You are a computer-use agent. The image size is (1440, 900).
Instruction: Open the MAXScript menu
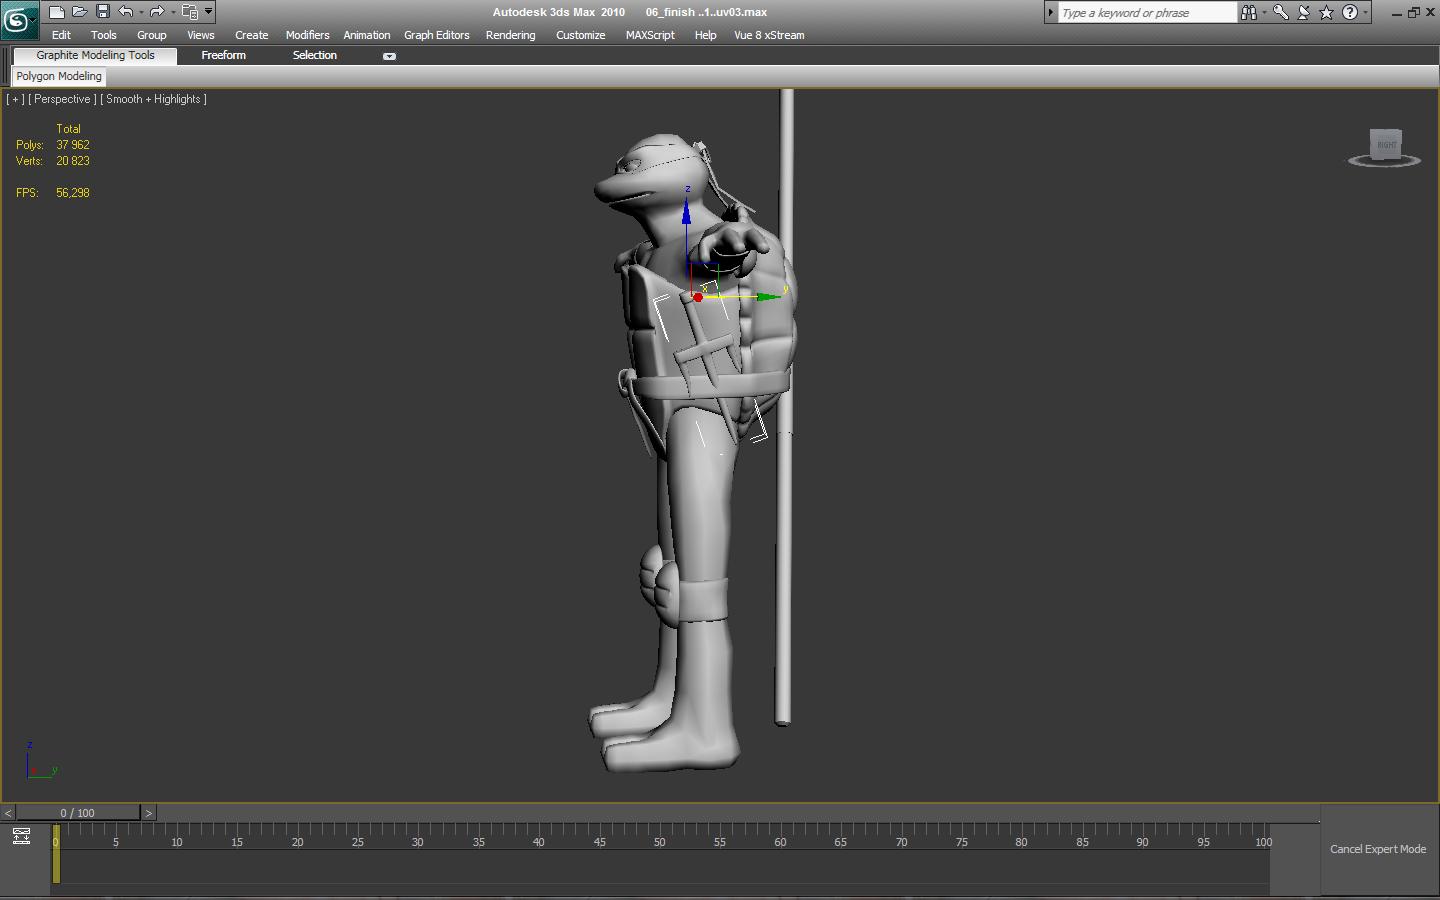(650, 35)
